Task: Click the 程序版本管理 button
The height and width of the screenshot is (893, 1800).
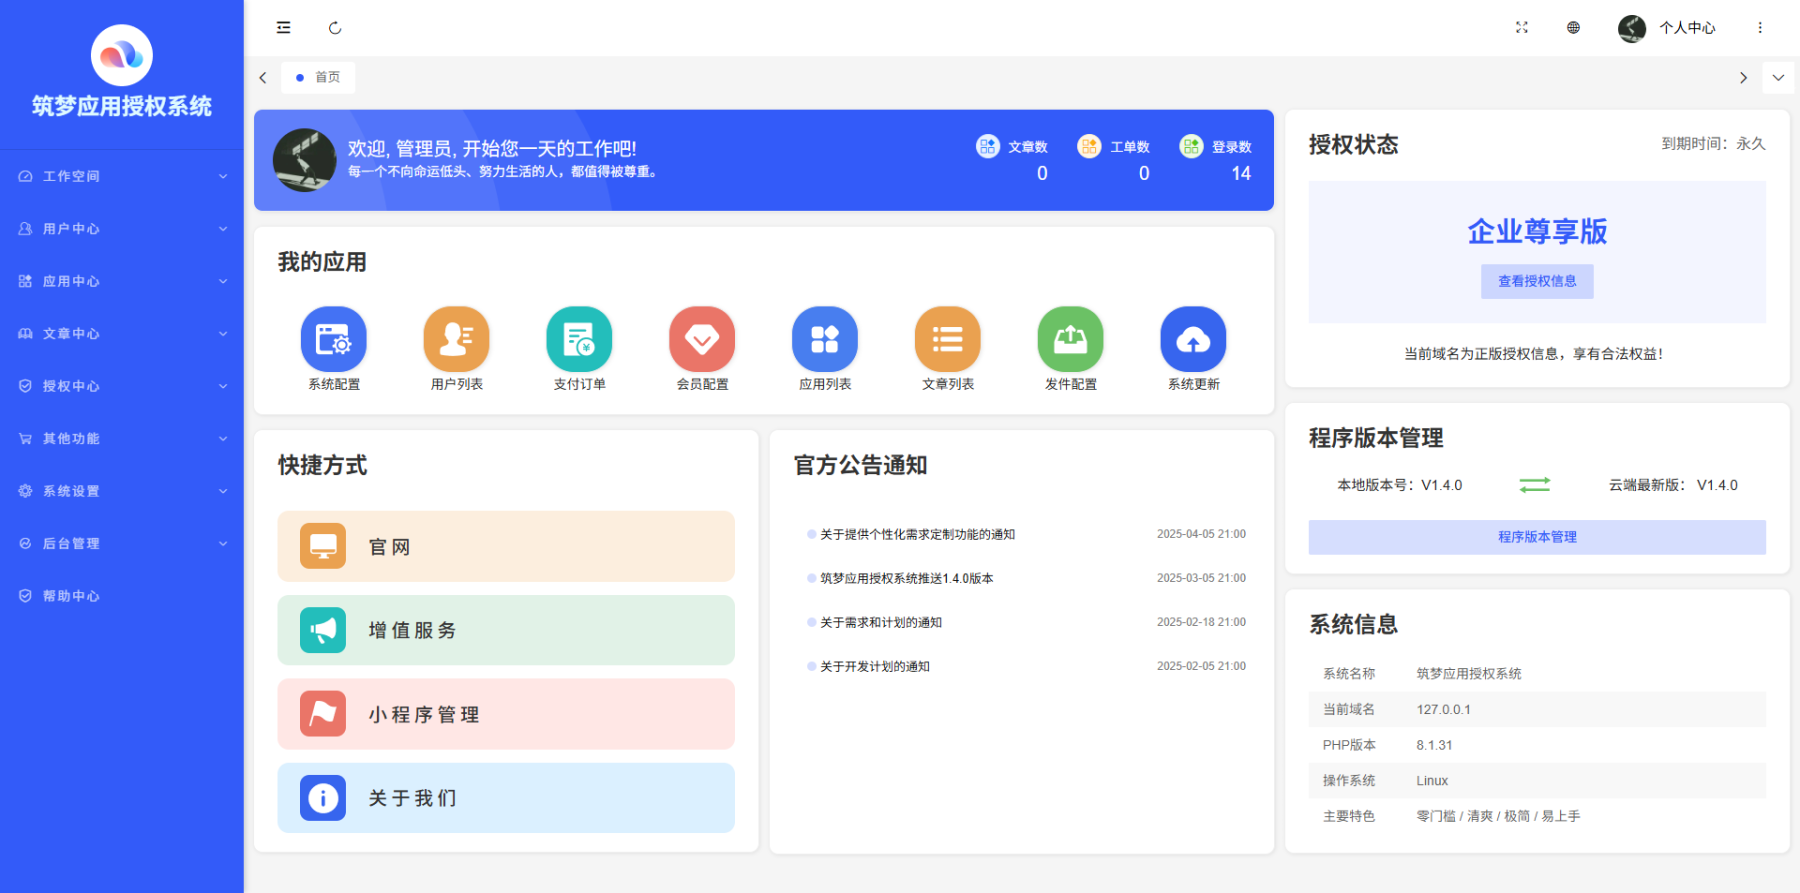Action: tap(1537, 537)
